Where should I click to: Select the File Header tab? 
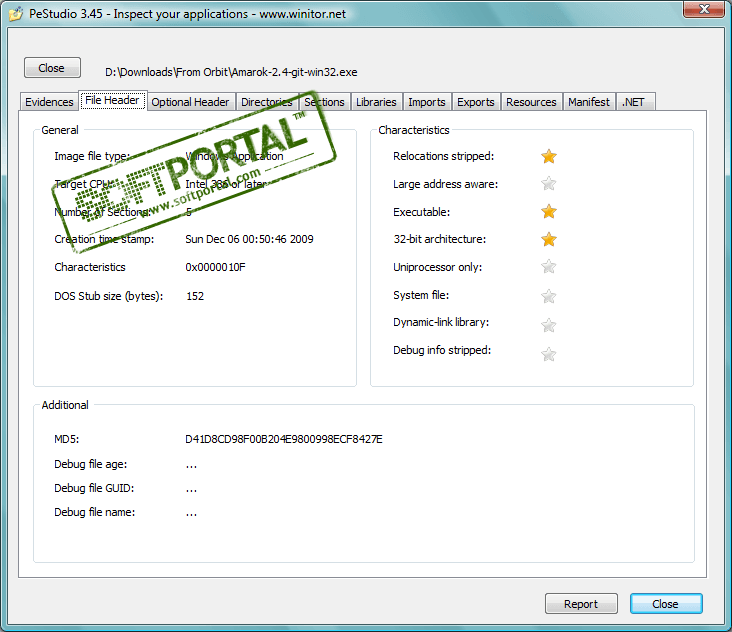click(x=113, y=100)
